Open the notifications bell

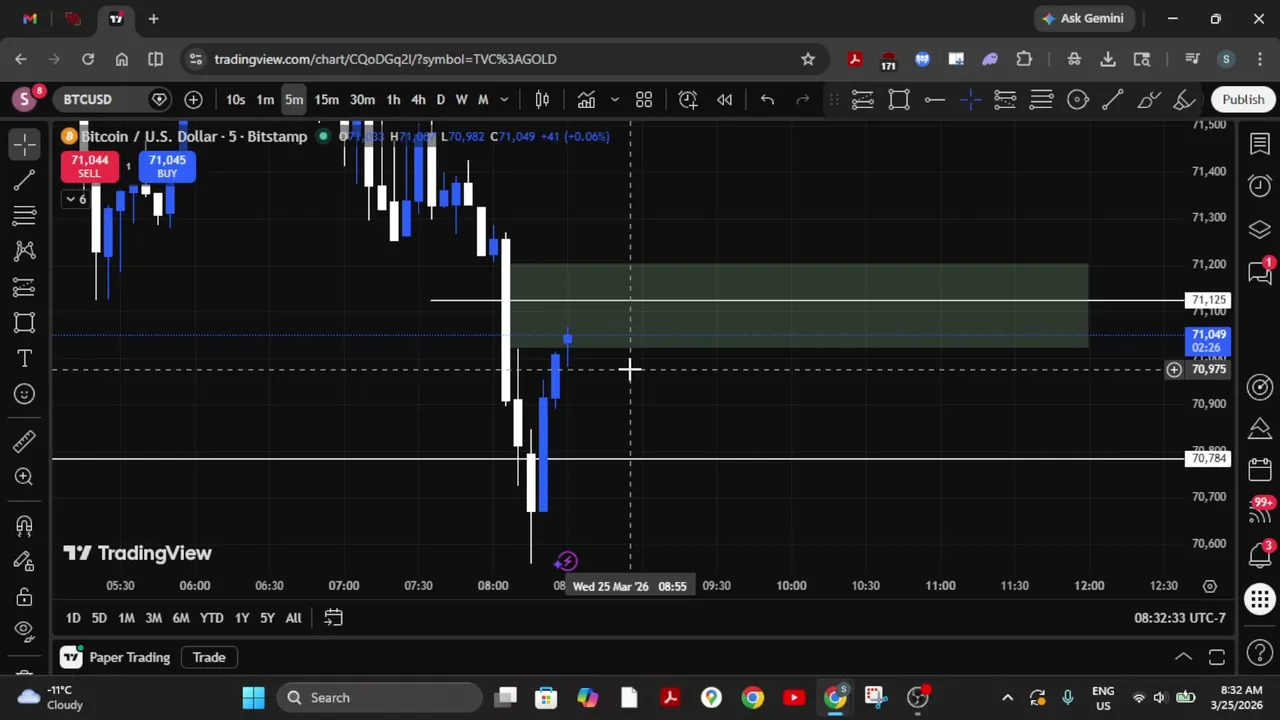1260,555
